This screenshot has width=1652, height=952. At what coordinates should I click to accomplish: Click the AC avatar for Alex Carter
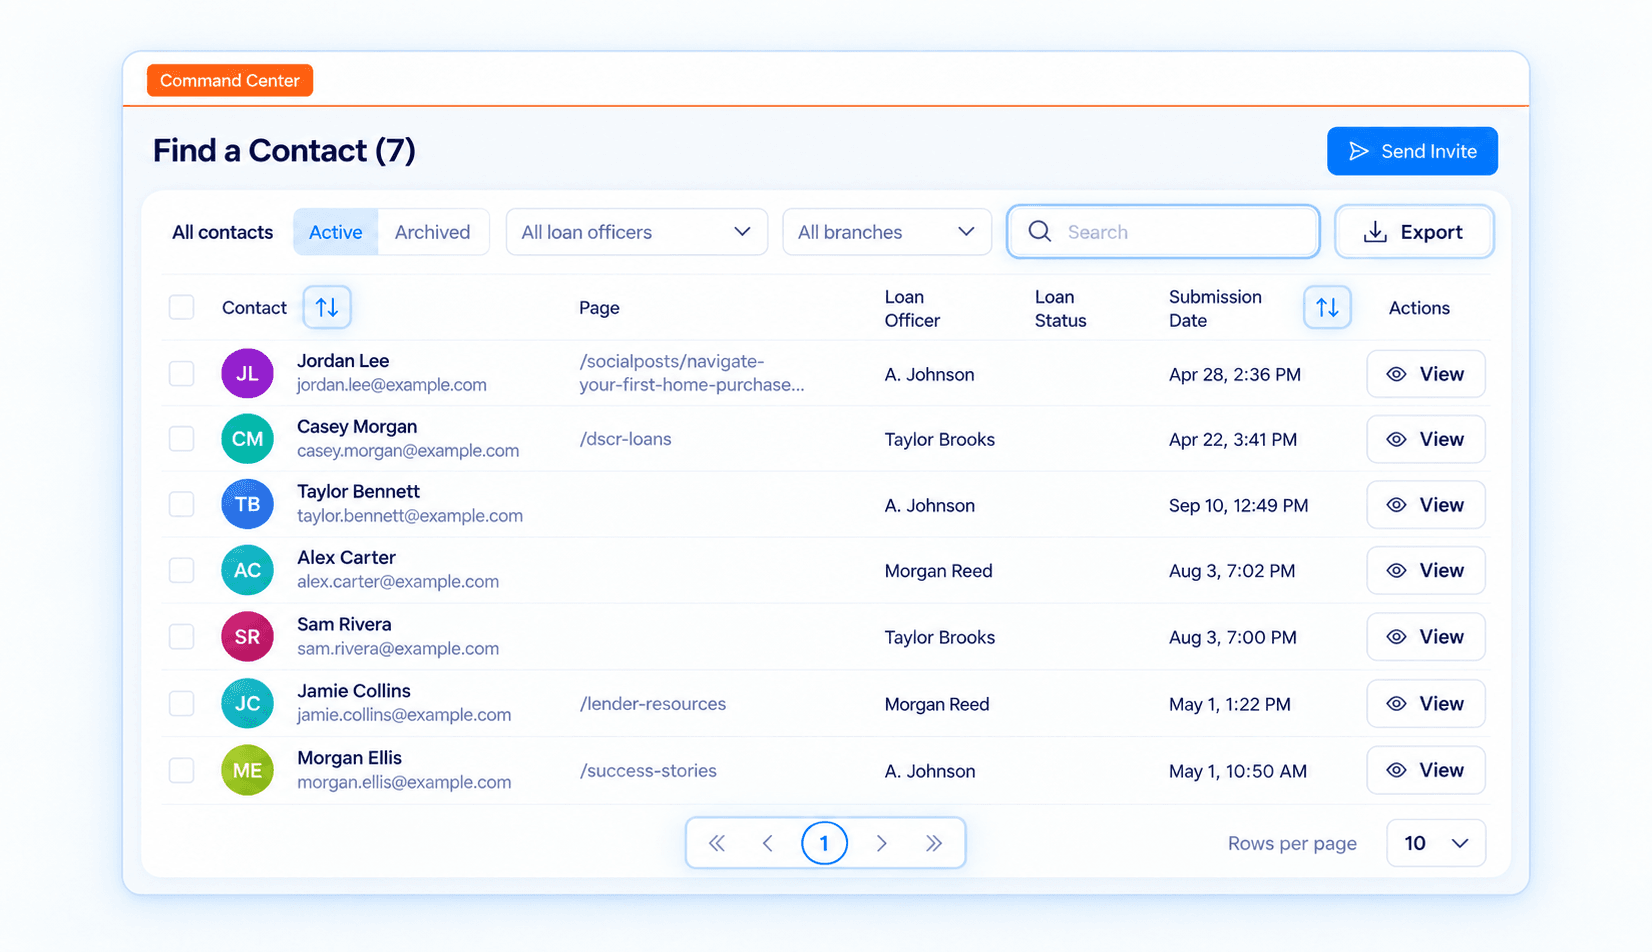click(x=247, y=570)
